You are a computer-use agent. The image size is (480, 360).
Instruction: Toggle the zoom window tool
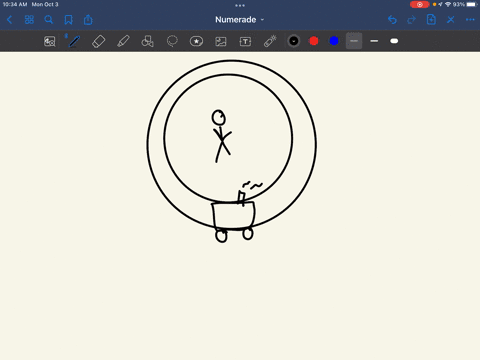(x=50, y=41)
